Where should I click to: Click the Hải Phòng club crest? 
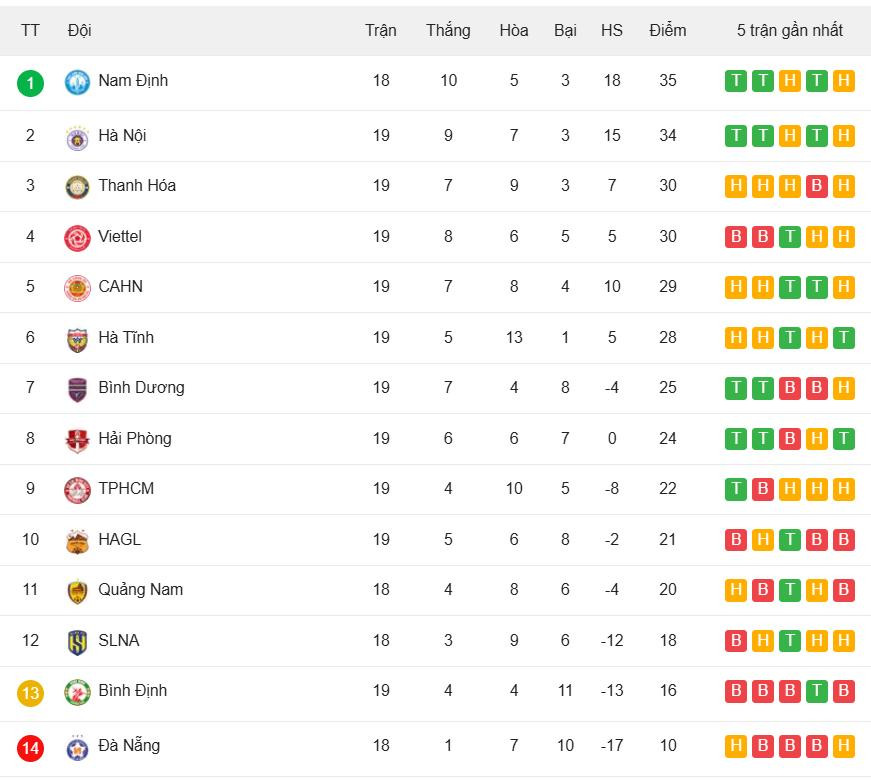tap(77, 440)
